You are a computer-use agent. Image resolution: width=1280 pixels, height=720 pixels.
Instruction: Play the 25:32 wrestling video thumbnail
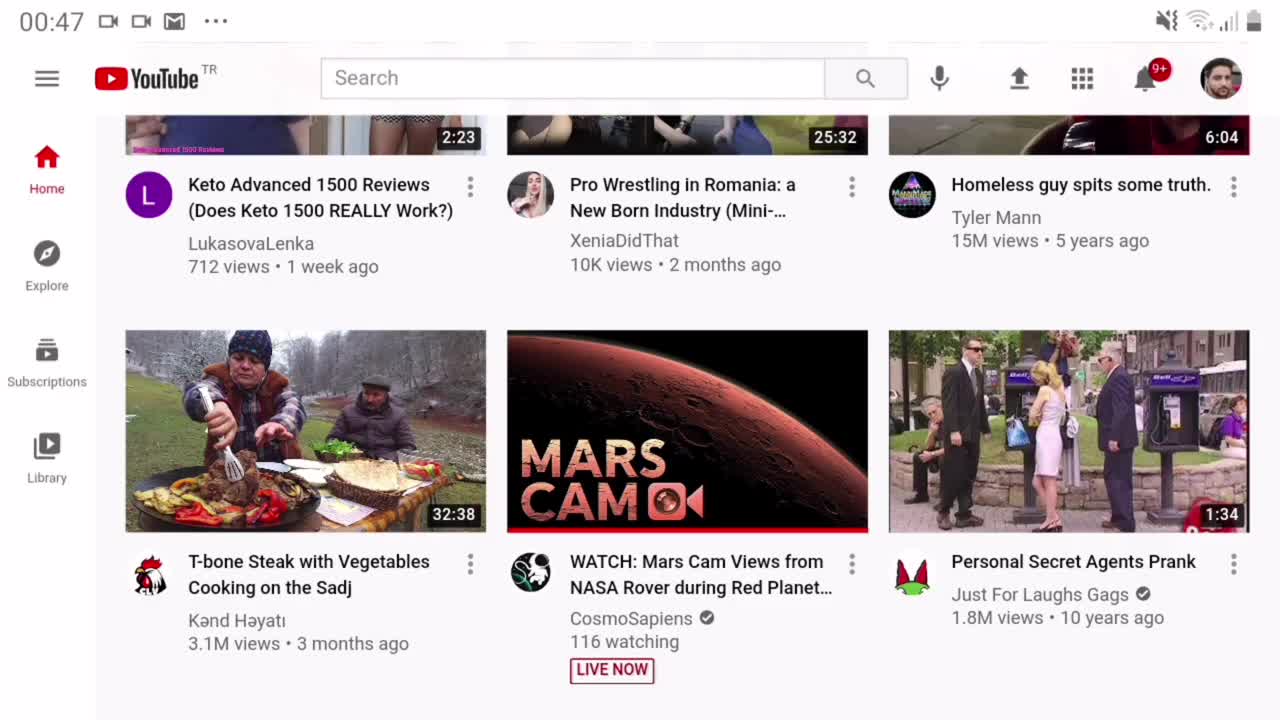tap(687, 135)
